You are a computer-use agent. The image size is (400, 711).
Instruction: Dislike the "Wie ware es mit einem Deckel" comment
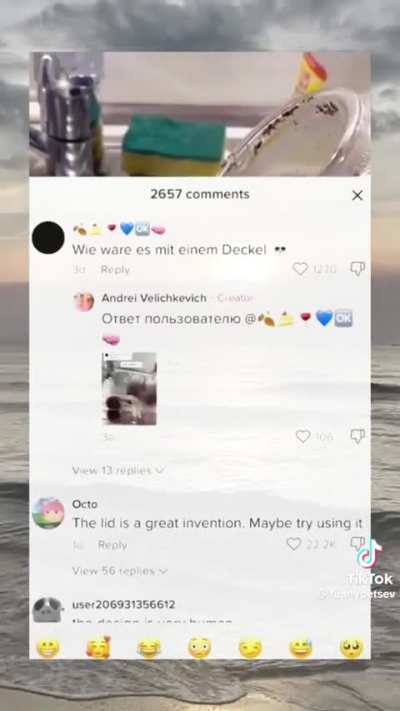[x=358, y=269]
